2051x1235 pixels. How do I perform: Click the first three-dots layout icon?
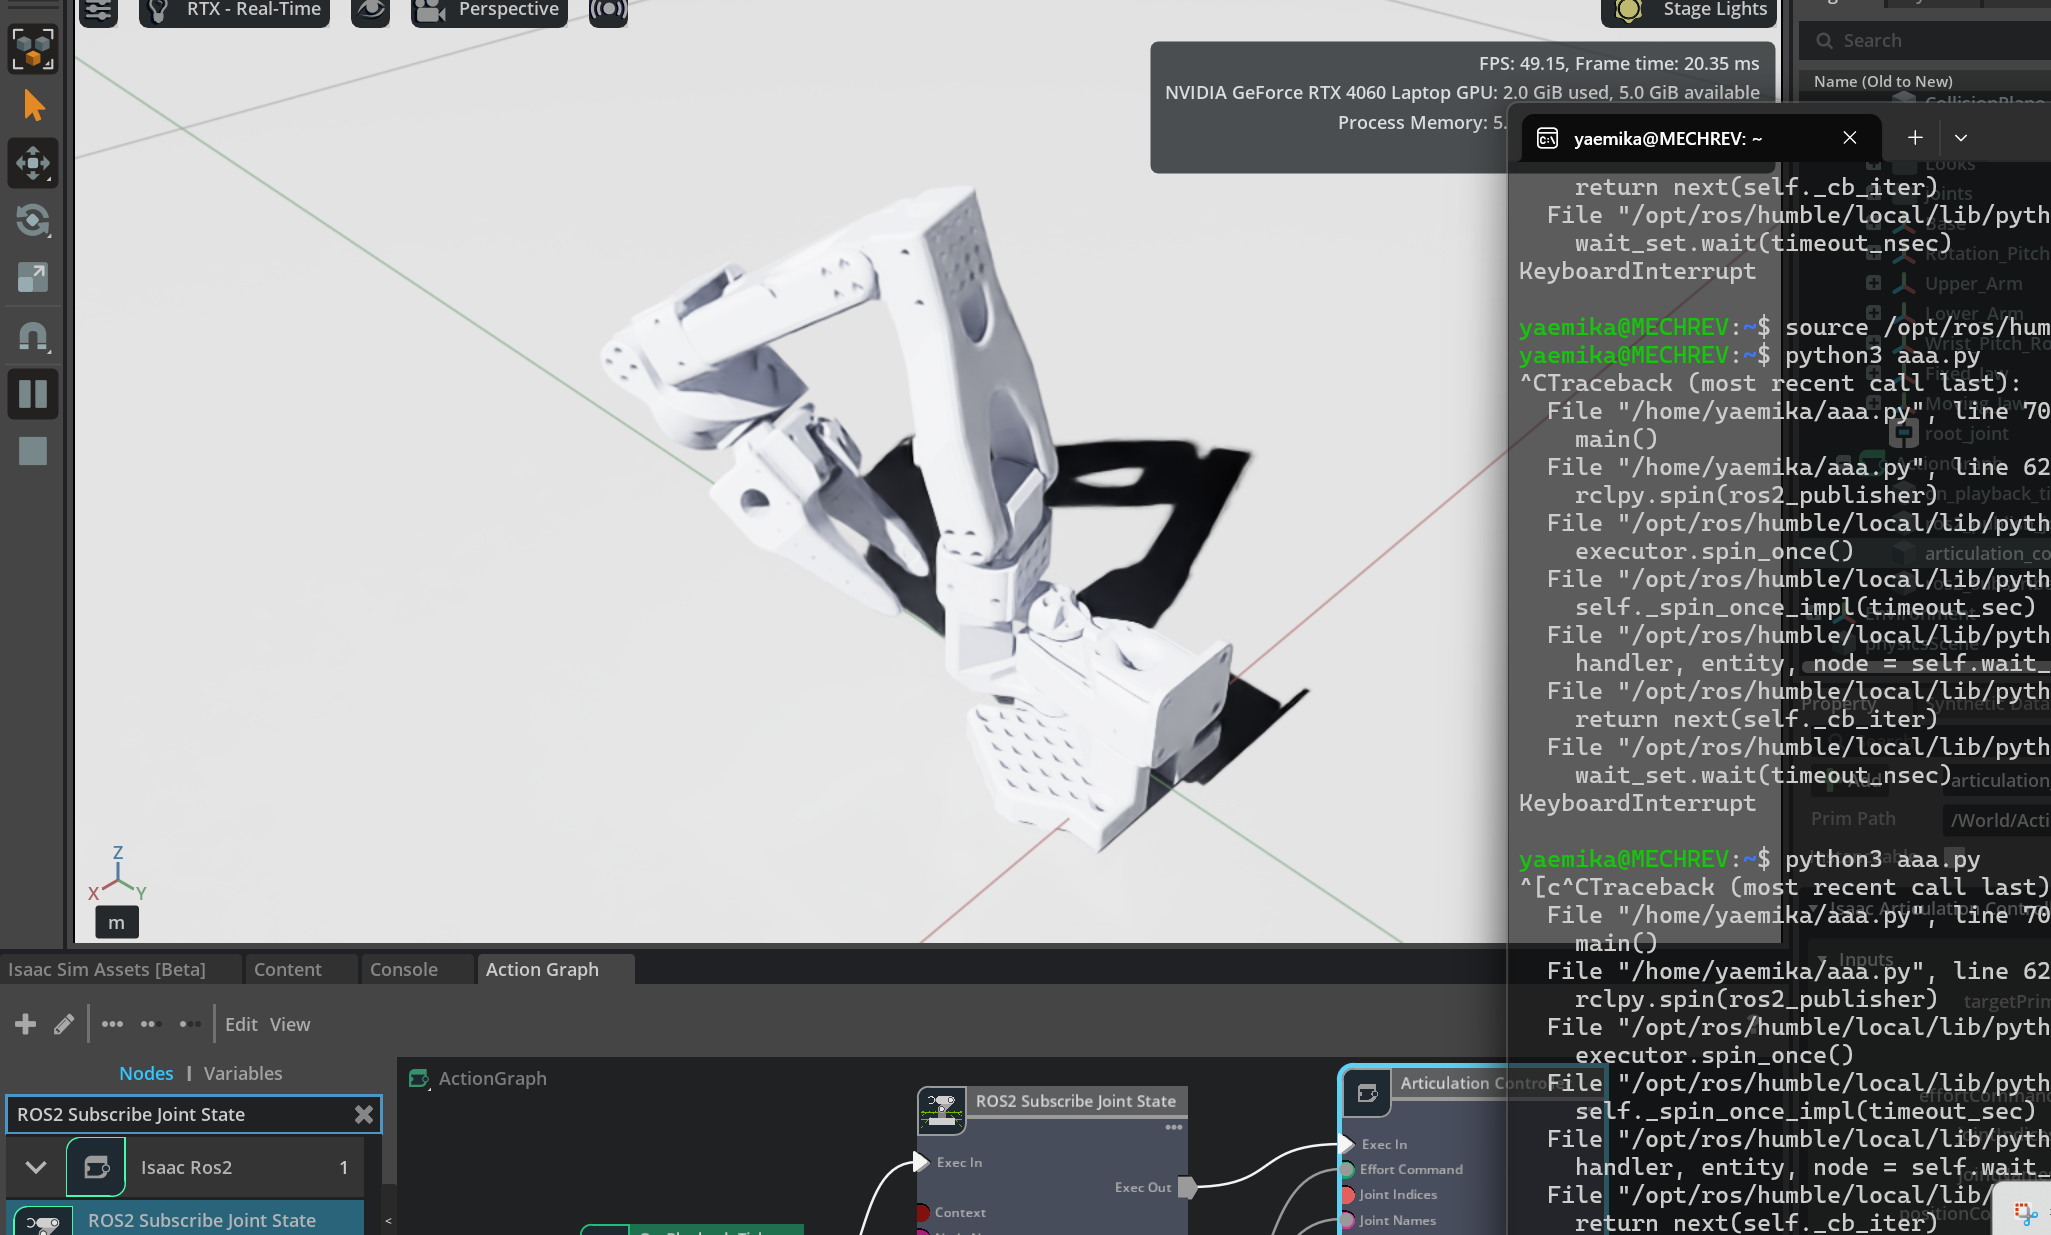pyautogui.click(x=112, y=1024)
